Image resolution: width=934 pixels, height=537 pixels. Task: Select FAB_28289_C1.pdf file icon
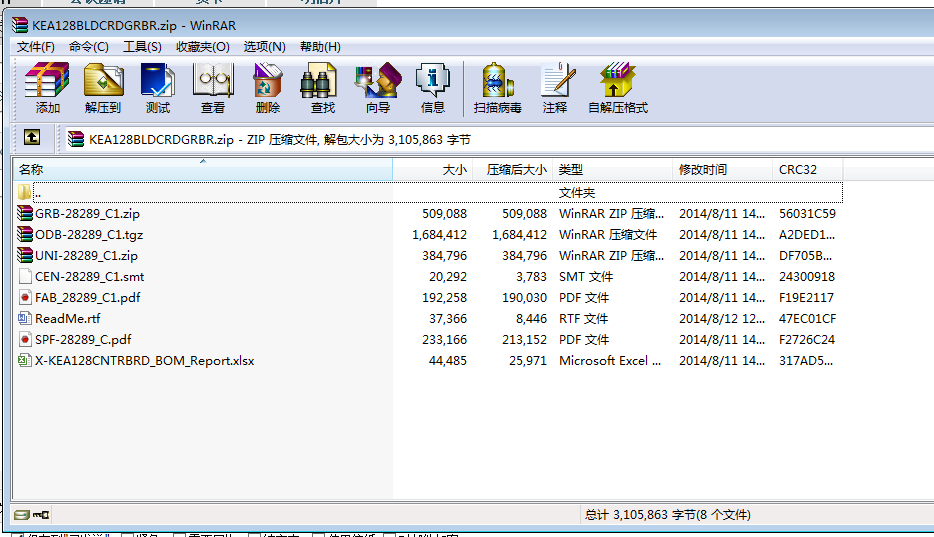[x=24, y=297]
